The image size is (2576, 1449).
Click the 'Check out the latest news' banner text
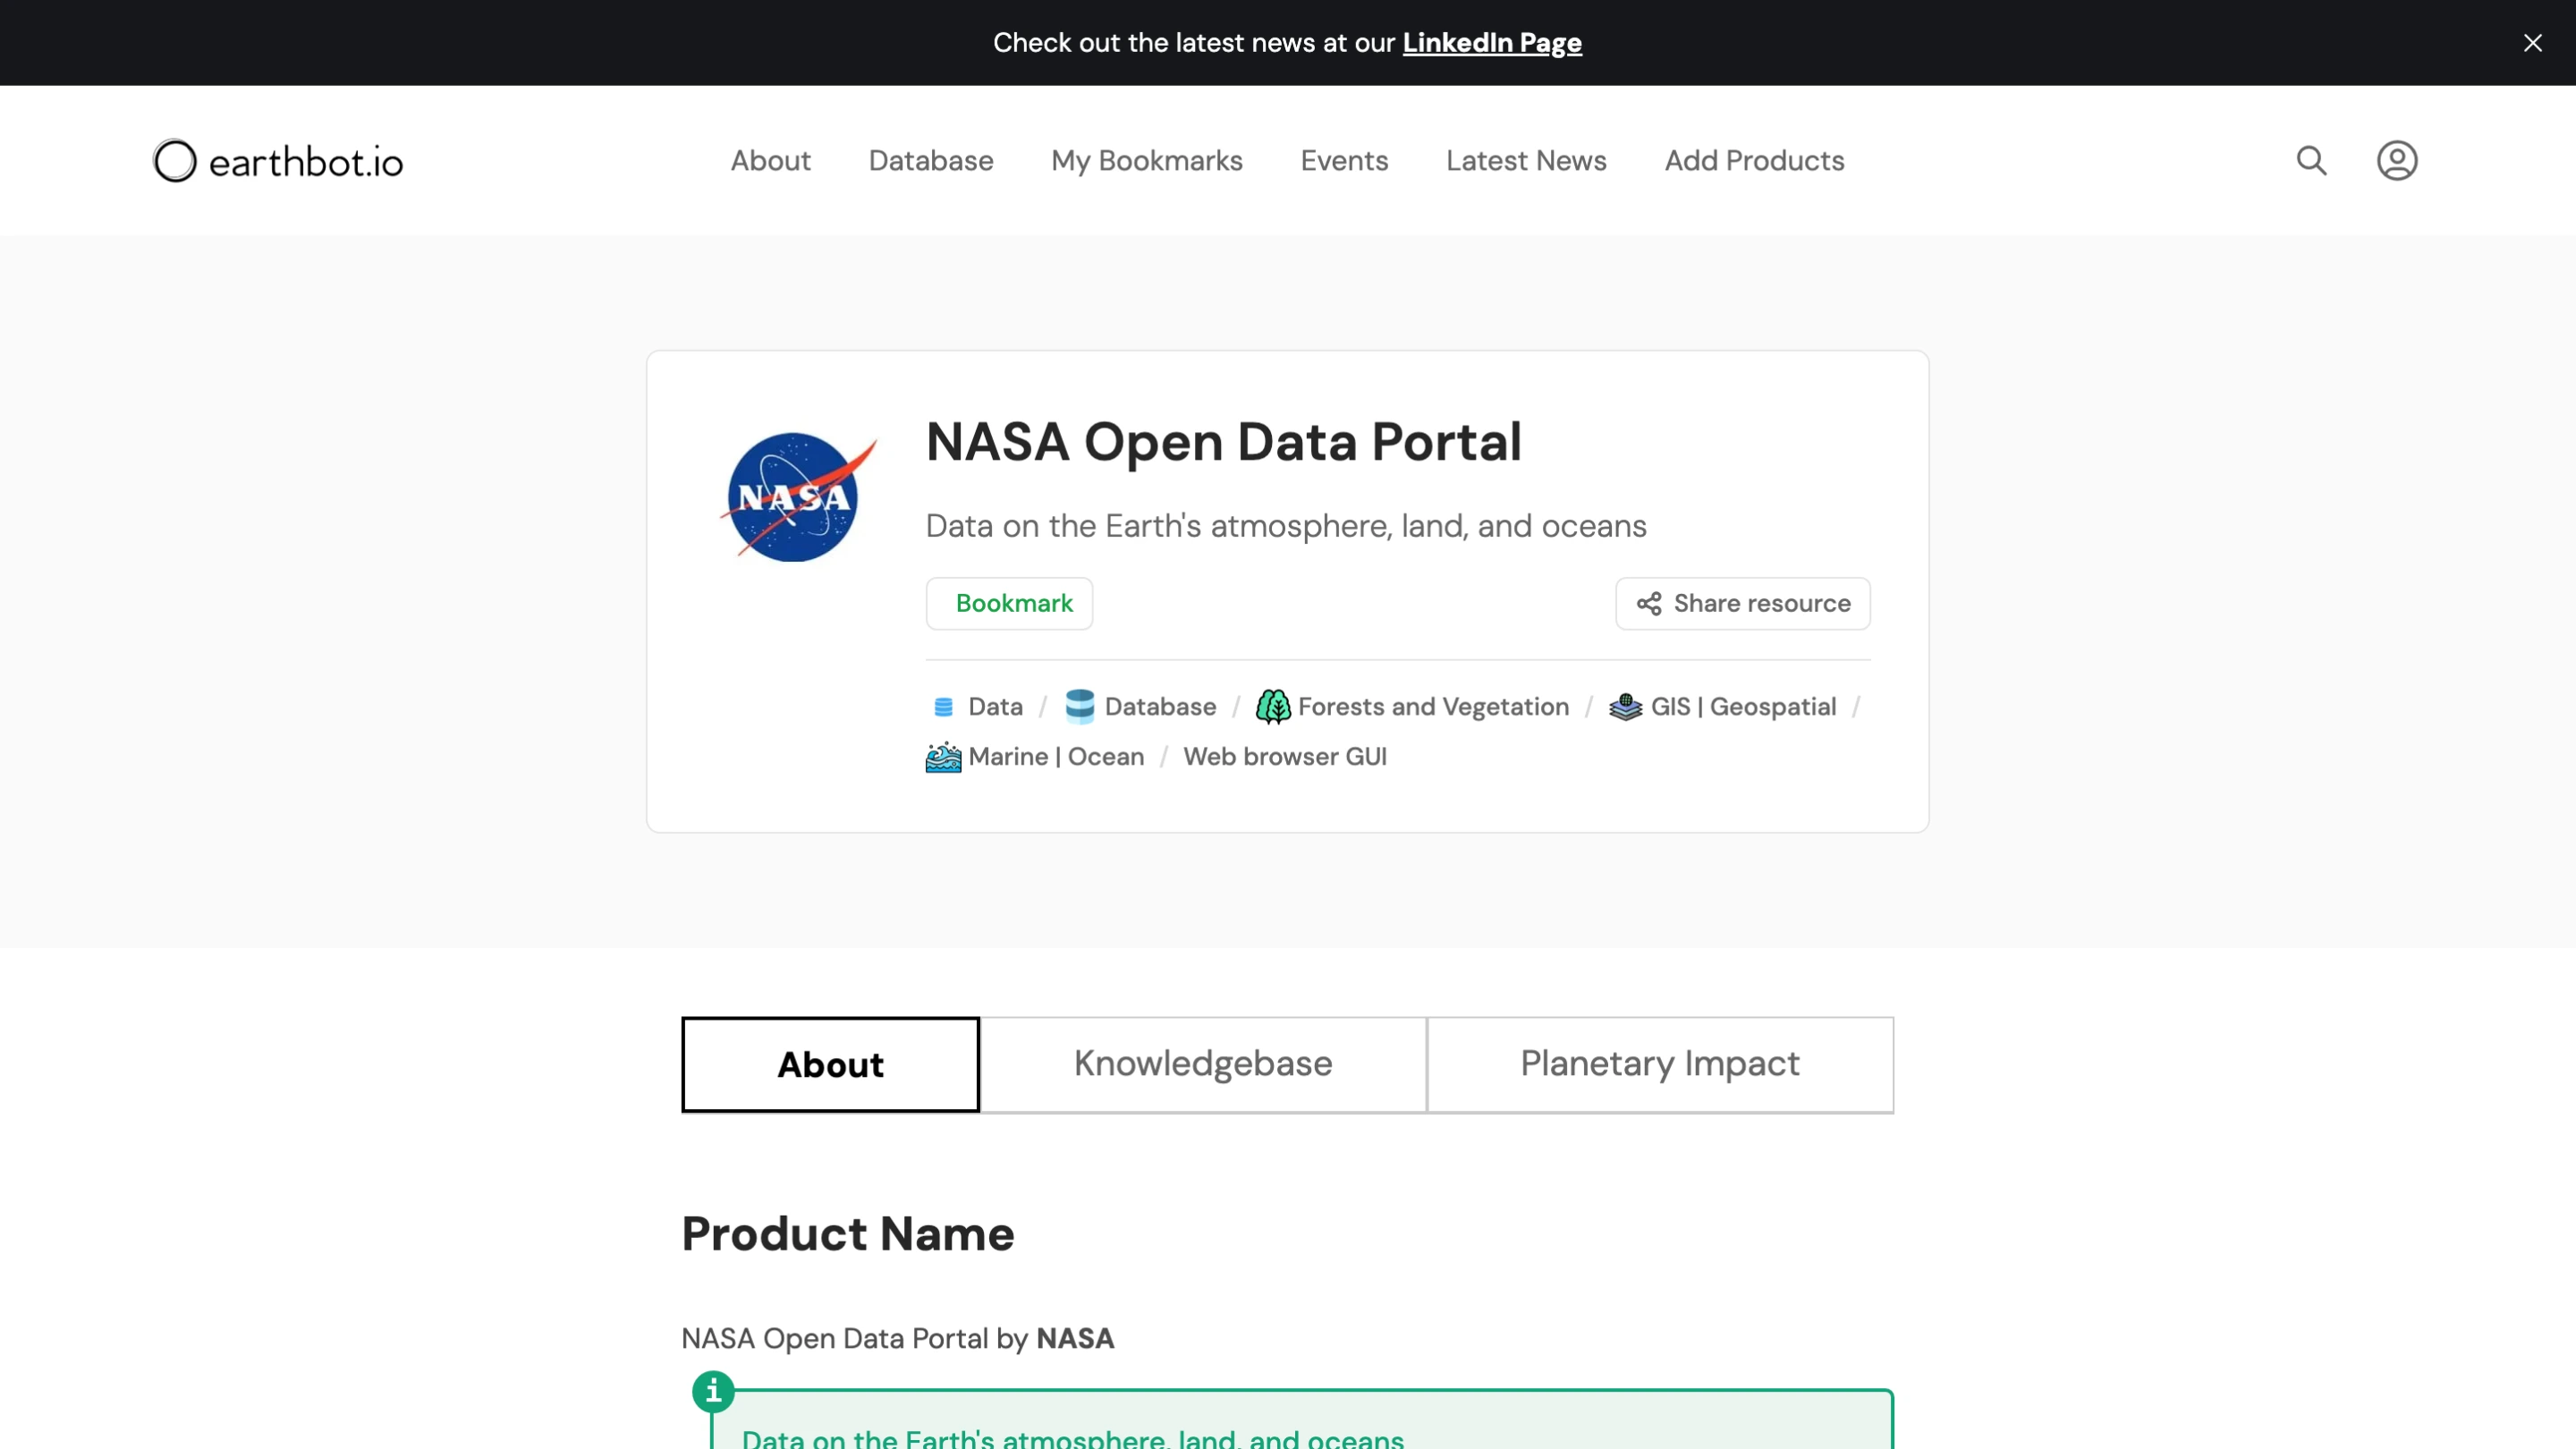click(x=1193, y=43)
